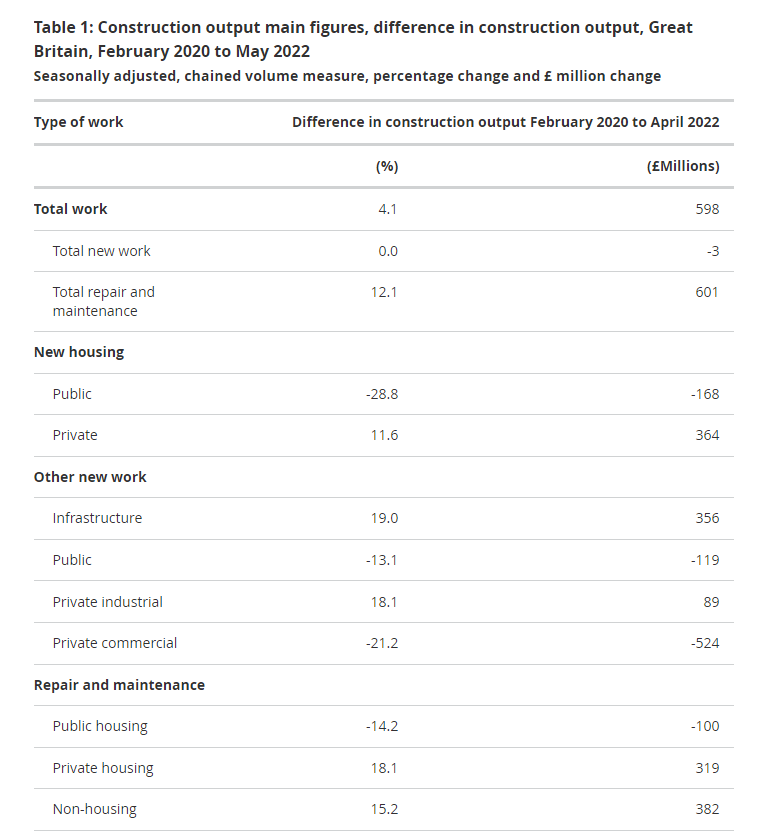This screenshot has width=776, height=837.
Task: Click the 18.1 percentage for Private housing
Action: pyautogui.click(x=384, y=768)
